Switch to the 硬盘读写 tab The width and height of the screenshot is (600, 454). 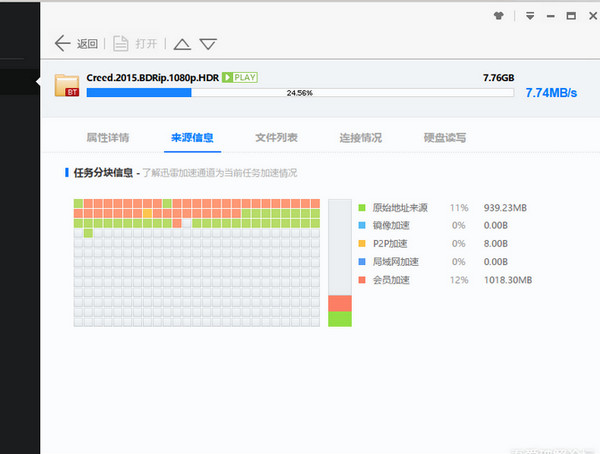point(445,137)
